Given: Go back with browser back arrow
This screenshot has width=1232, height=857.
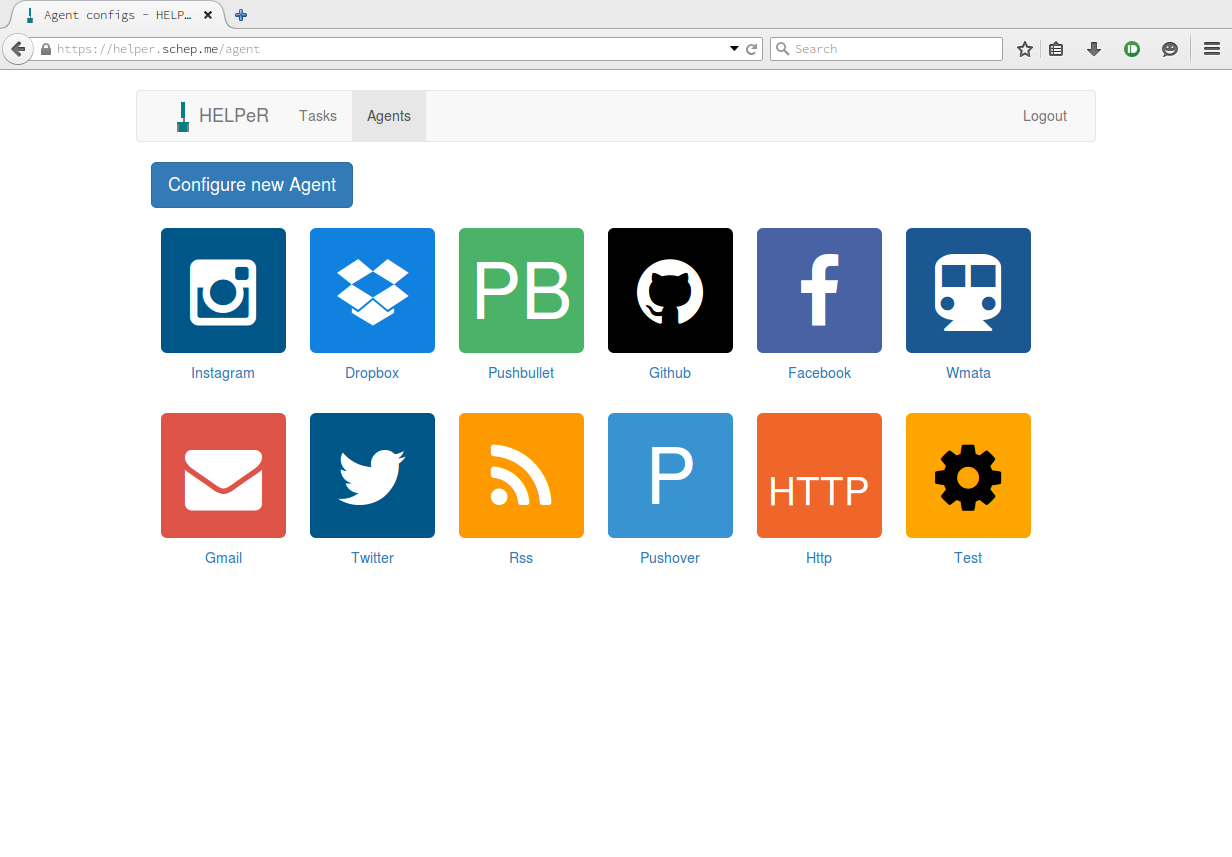Looking at the screenshot, I should (17, 49).
